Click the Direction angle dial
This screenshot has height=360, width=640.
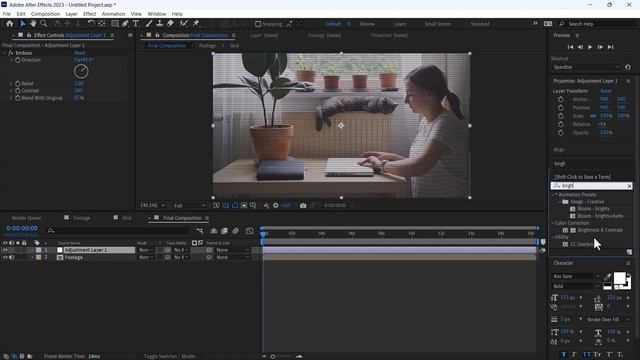point(81,71)
